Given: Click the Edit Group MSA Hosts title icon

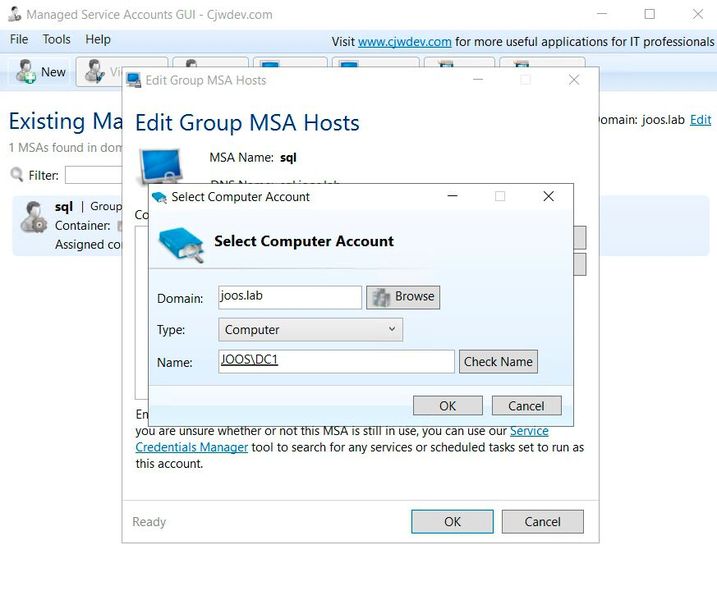Looking at the screenshot, I should point(134,80).
